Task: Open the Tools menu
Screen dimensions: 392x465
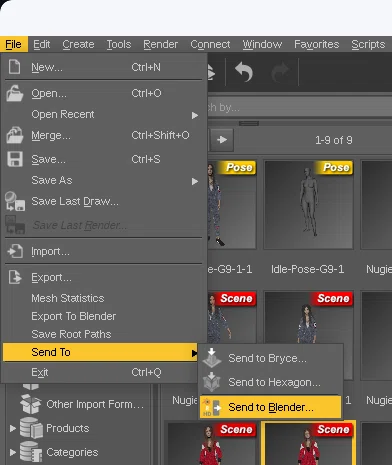Action: point(119,44)
